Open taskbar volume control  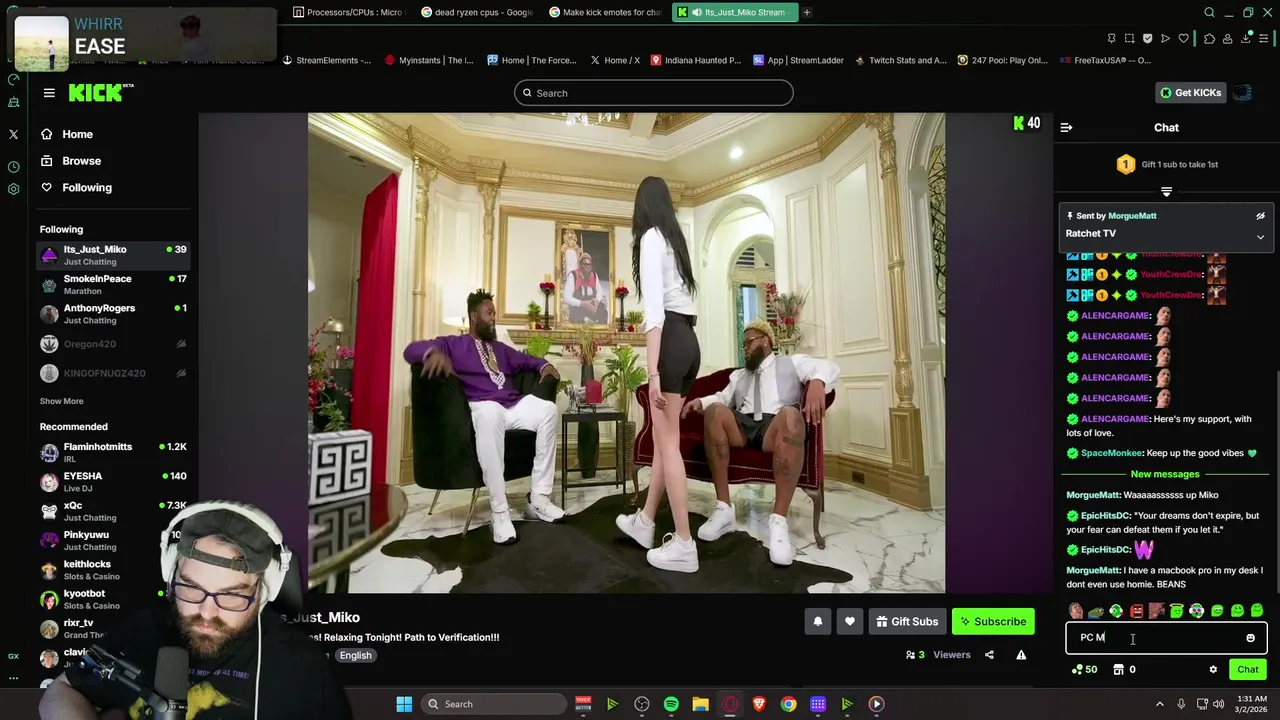[1218, 704]
